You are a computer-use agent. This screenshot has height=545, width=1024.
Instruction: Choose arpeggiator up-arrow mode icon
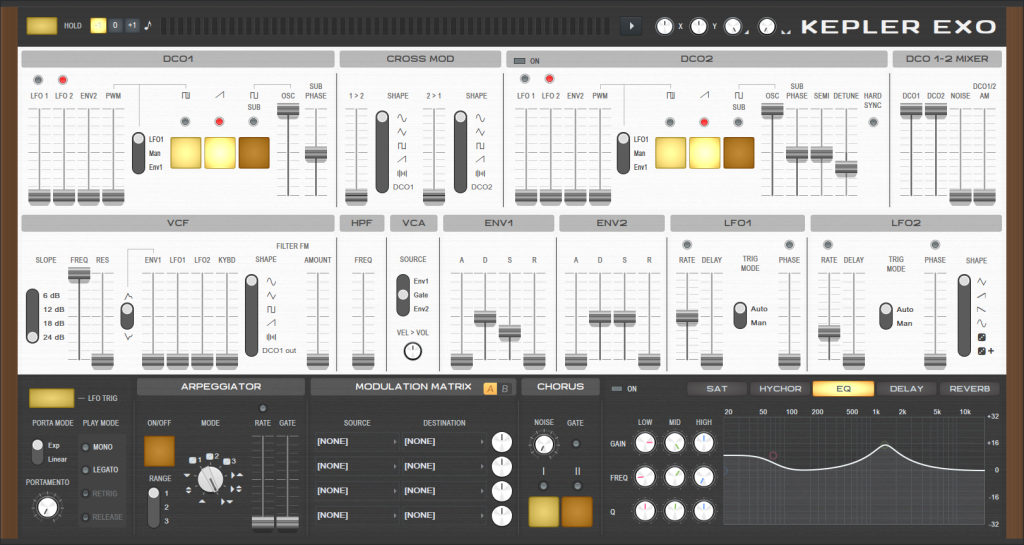202,501
